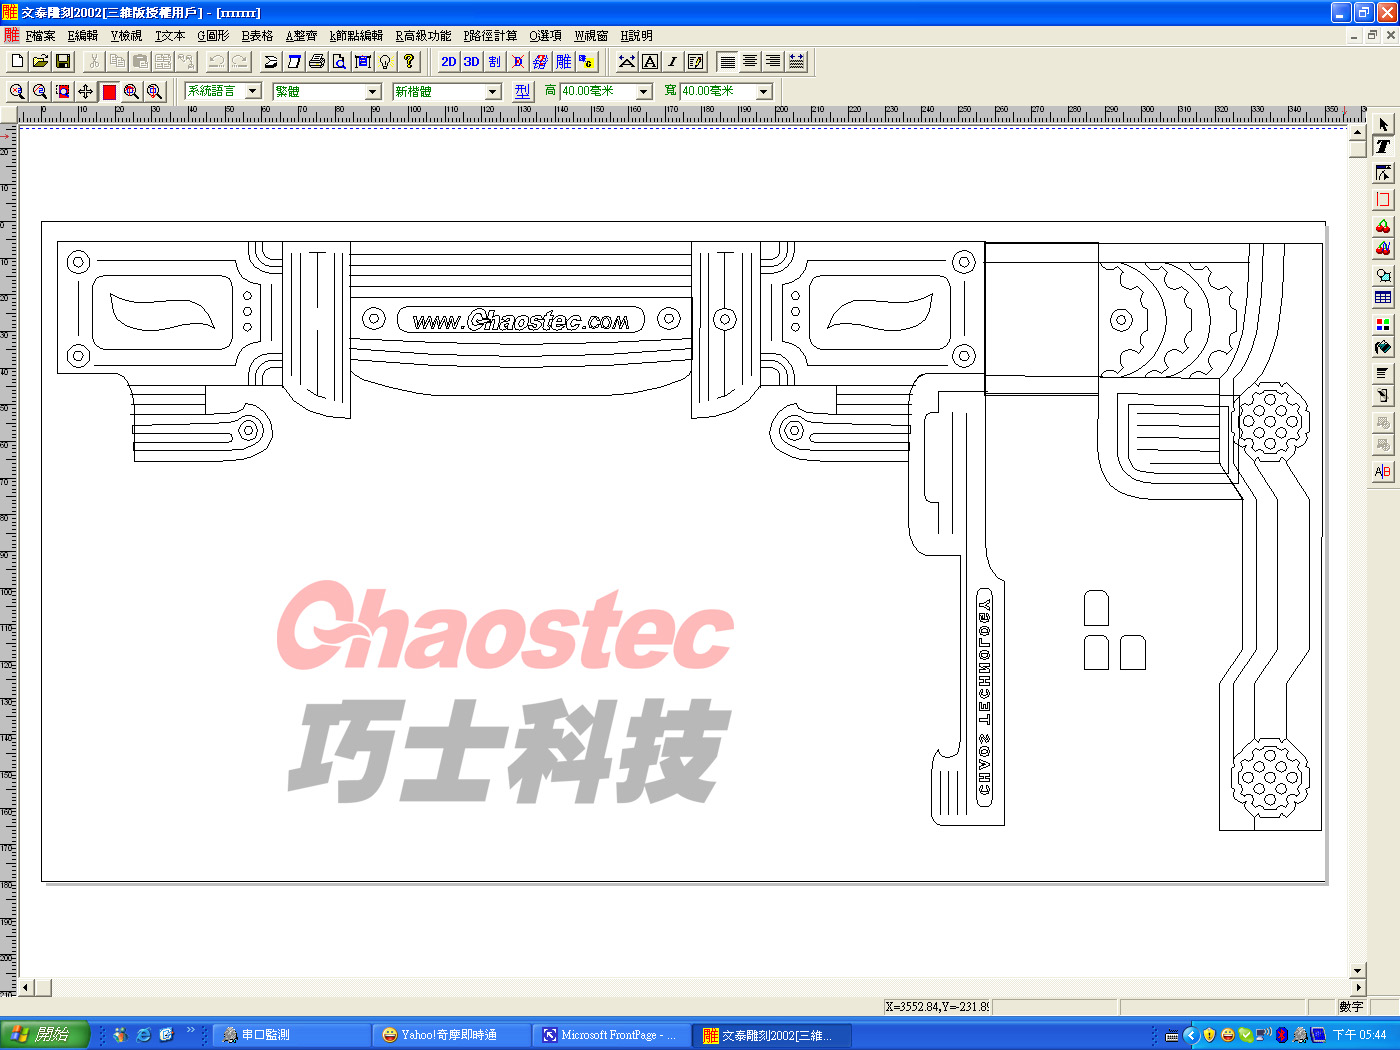The image size is (1400, 1050).
Task: Switch to 2D mode button
Action: 449,62
